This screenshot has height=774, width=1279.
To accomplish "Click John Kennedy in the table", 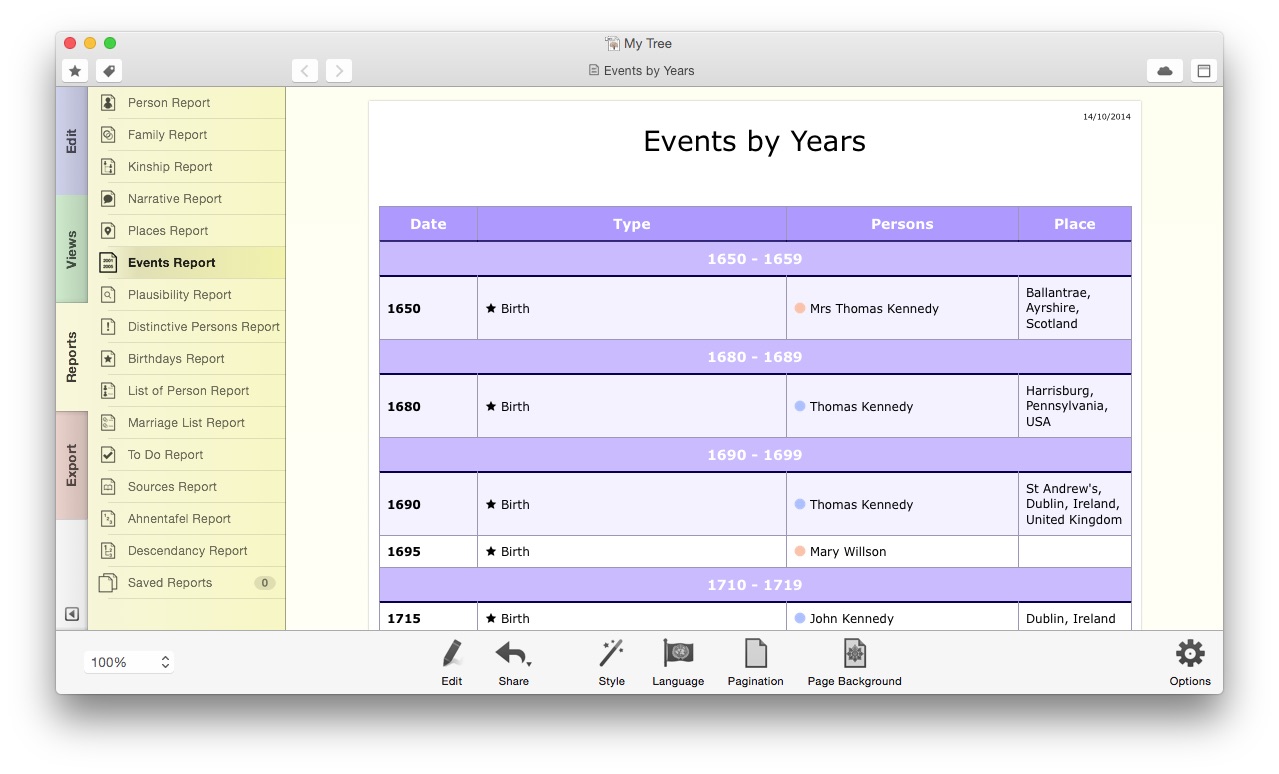I will coord(852,619).
